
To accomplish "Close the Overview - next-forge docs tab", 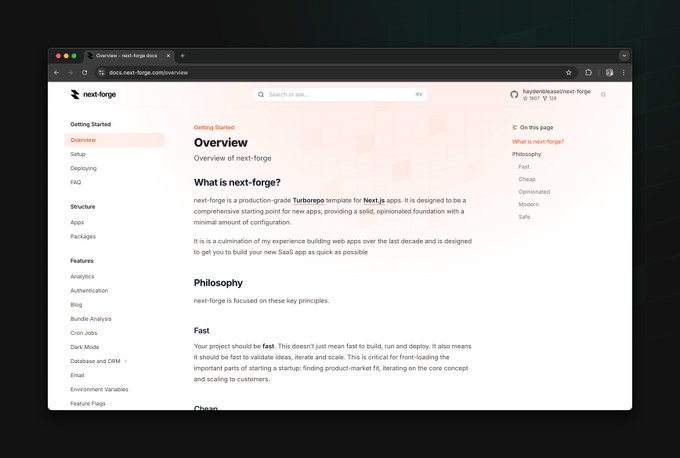I will tap(168, 56).
